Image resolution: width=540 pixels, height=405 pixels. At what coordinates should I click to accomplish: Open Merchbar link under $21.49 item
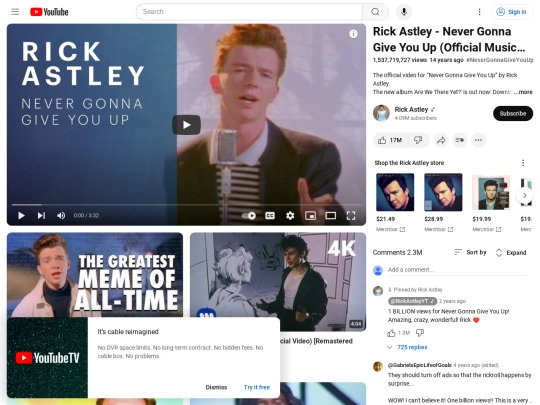(x=391, y=229)
